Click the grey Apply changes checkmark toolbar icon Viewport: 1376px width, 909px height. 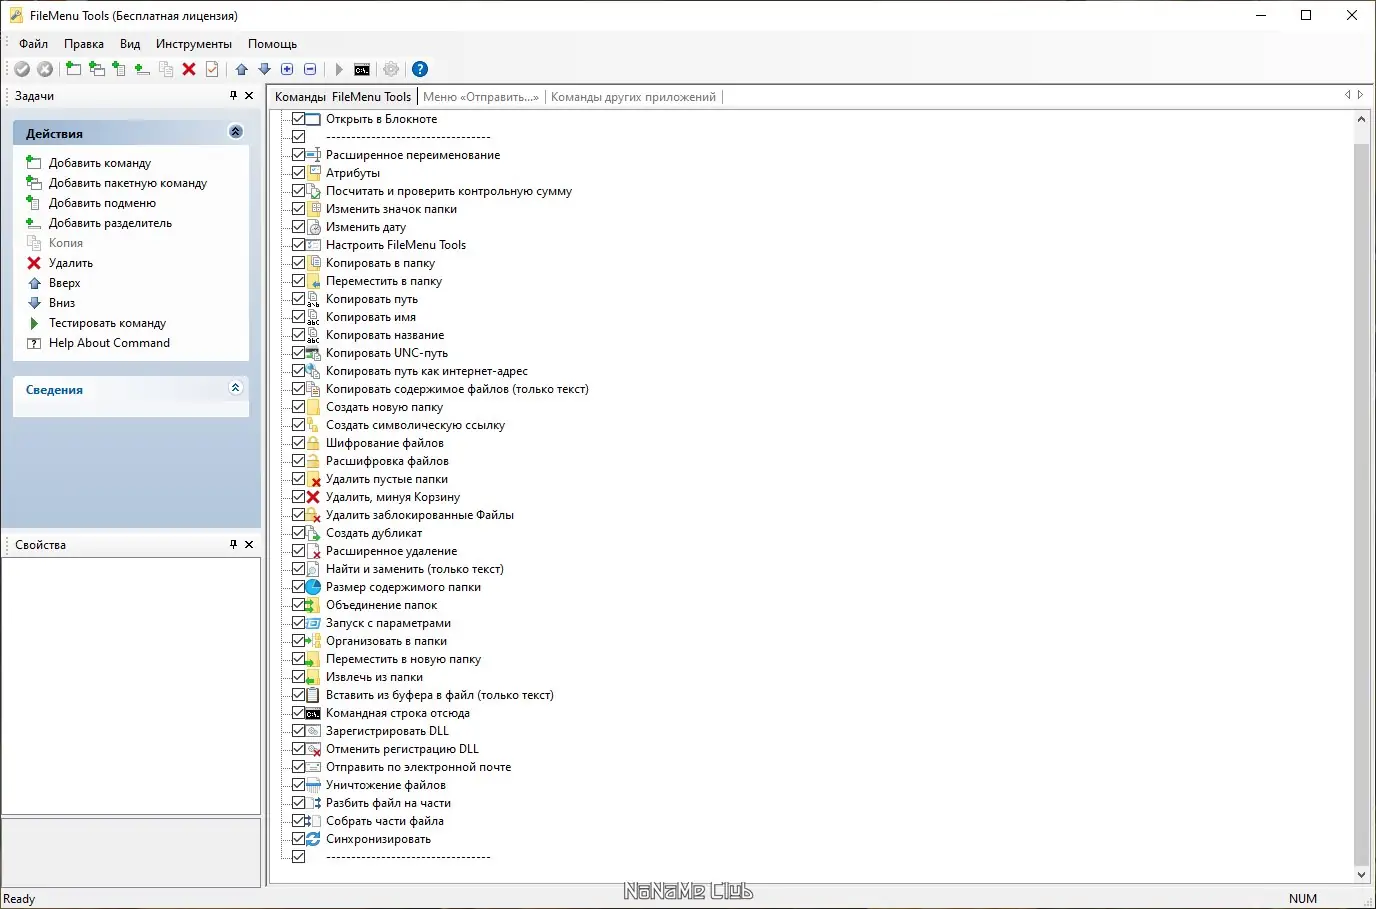point(22,69)
